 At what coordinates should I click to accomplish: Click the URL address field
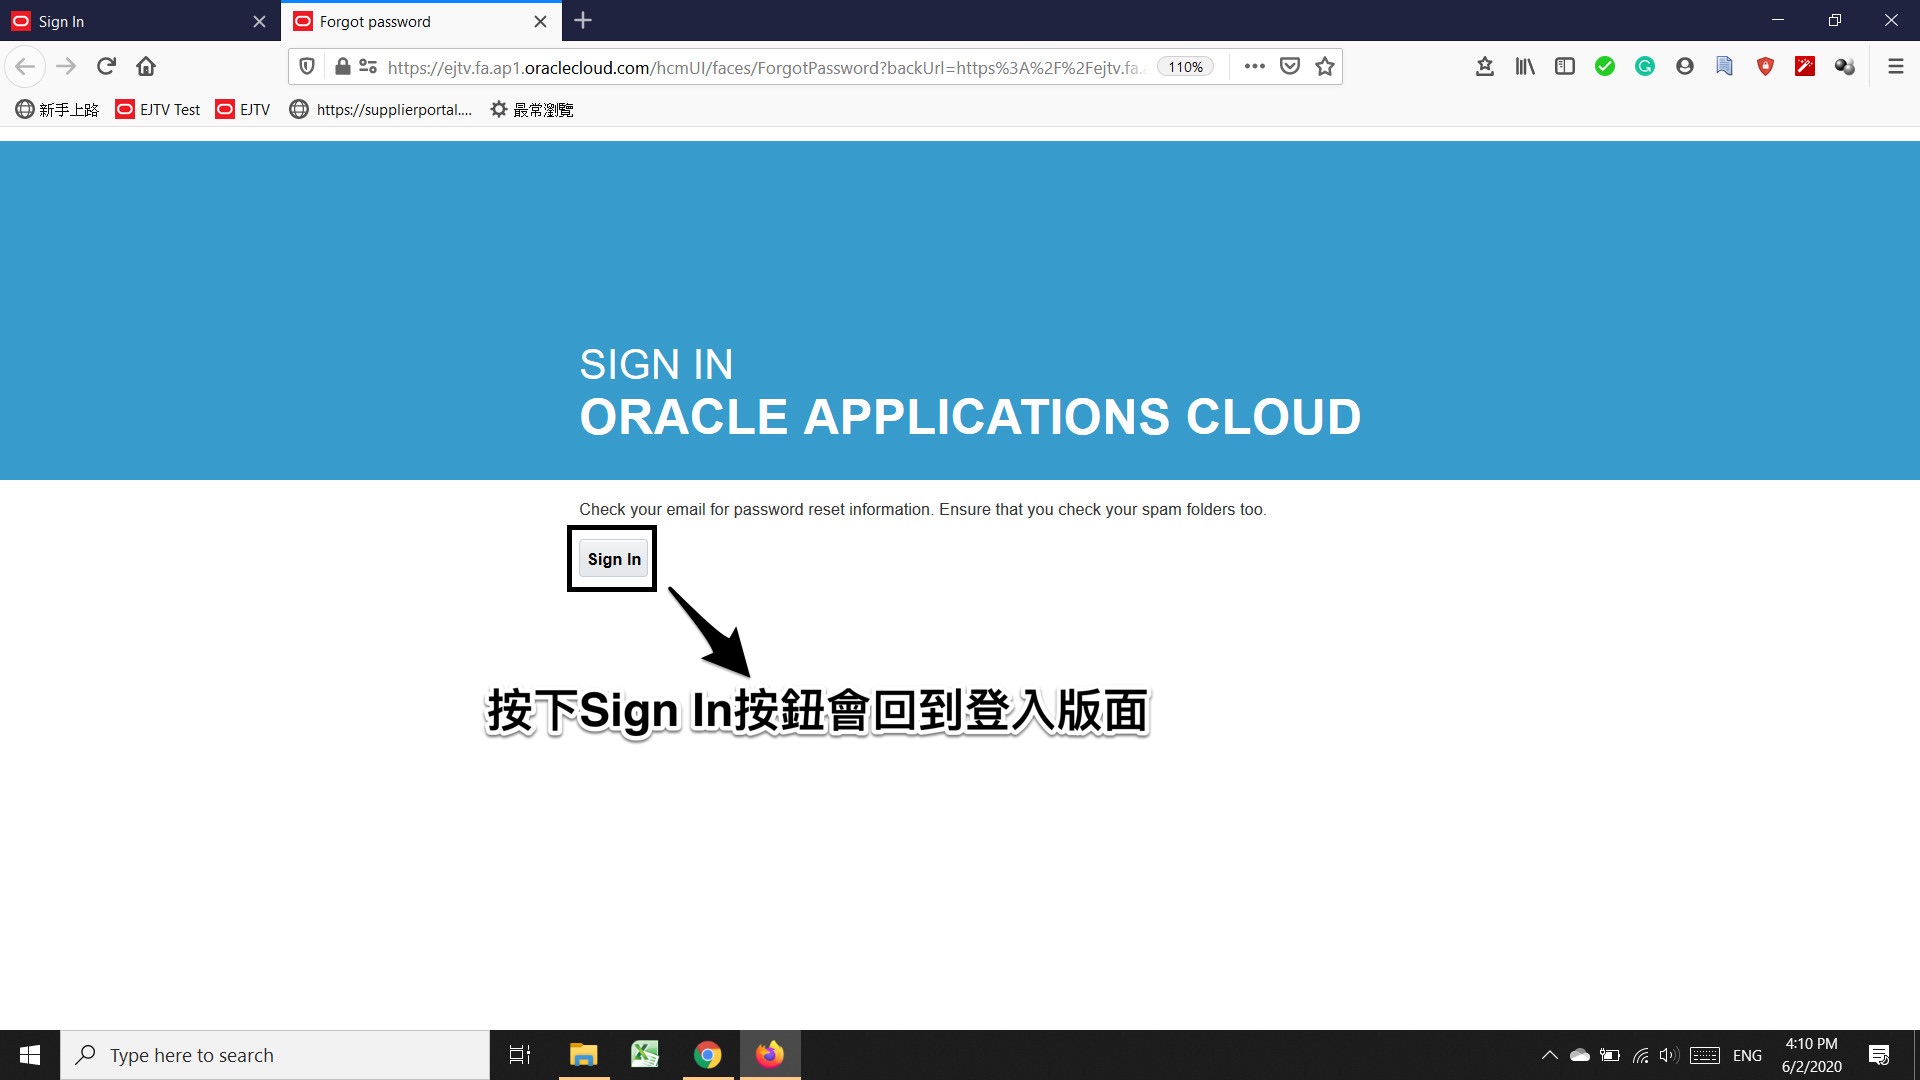pyautogui.click(x=765, y=67)
